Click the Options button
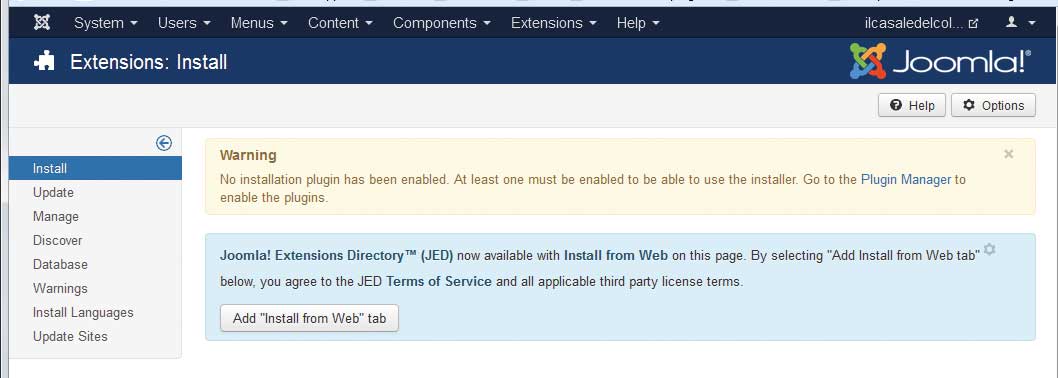The width and height of the screenshot is (1058, 378). coord(993,105)
